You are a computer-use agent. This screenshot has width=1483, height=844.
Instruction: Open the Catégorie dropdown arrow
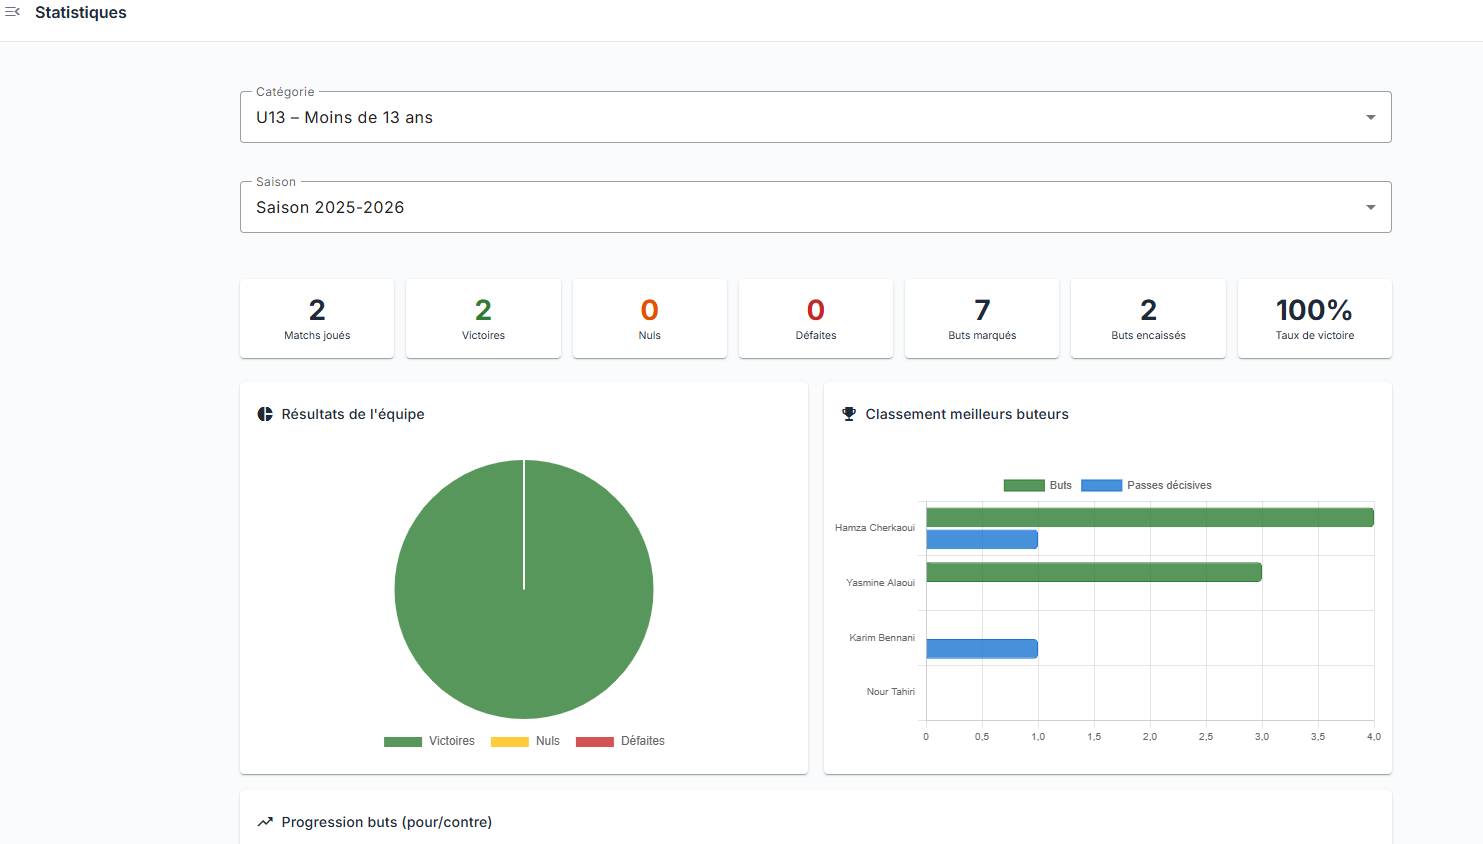click(1370, 117)
